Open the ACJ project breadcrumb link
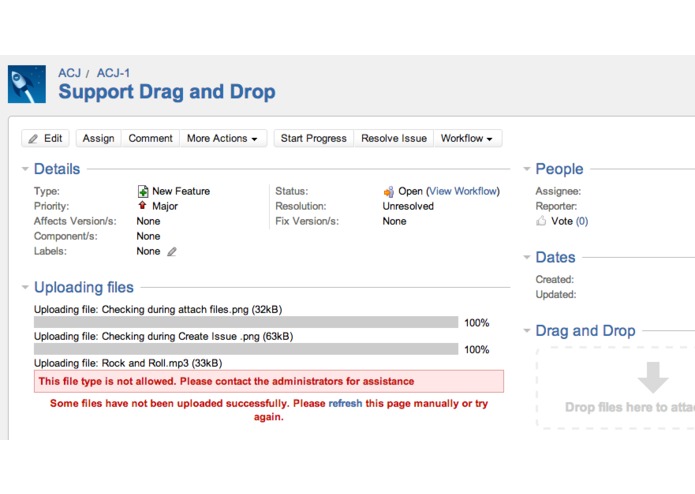The image size is (695, 494). (70, 73)
